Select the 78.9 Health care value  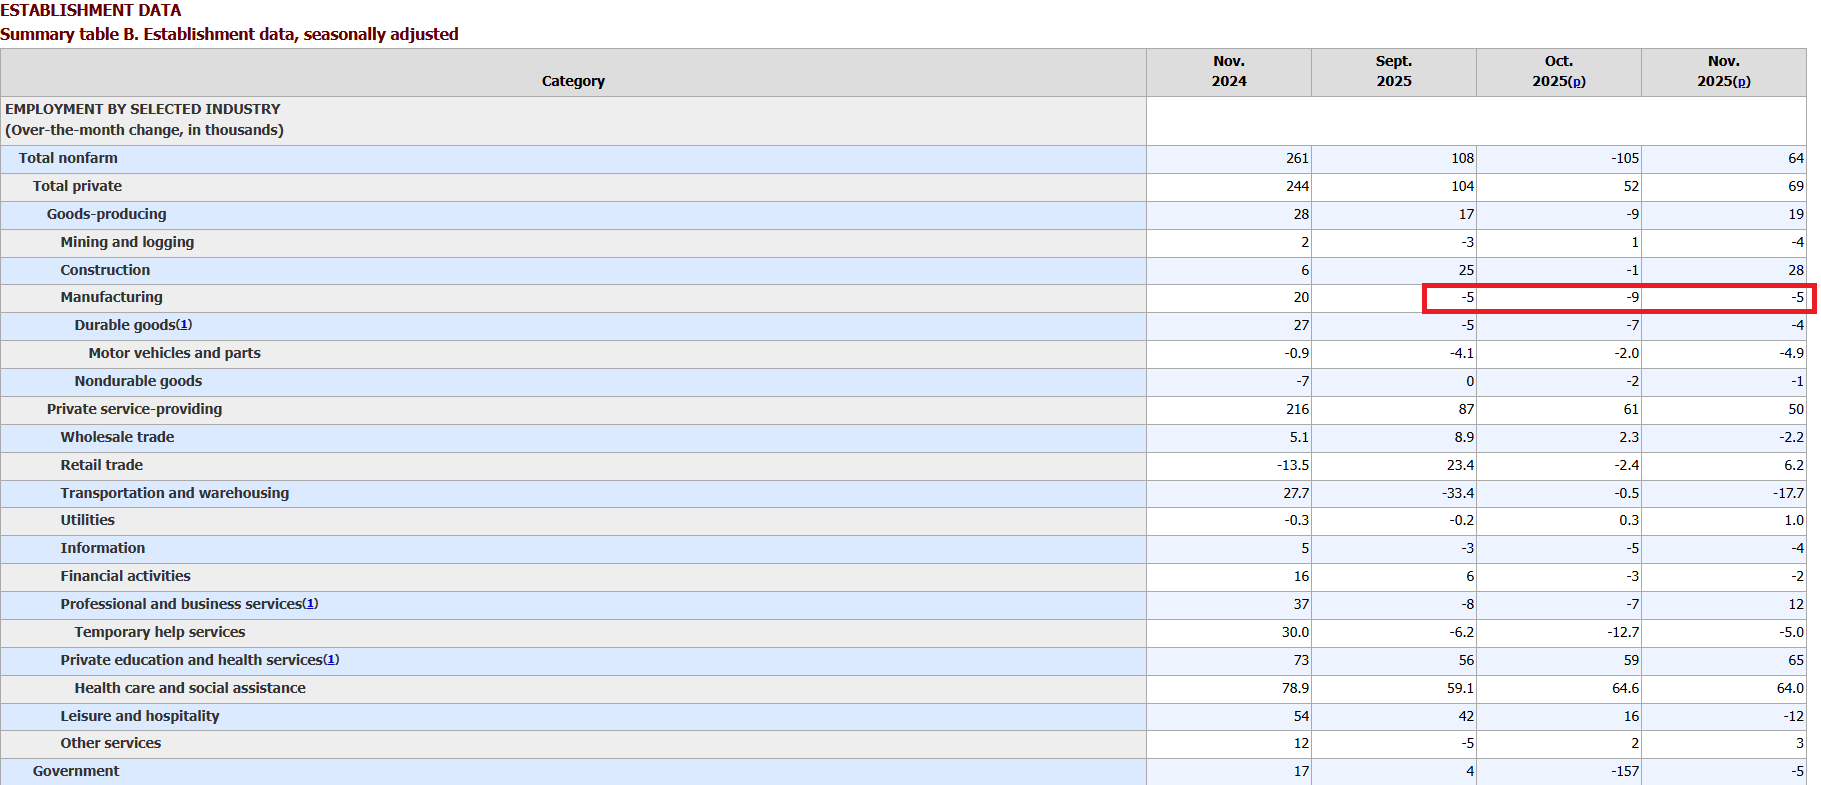[x=1295, y=688]
